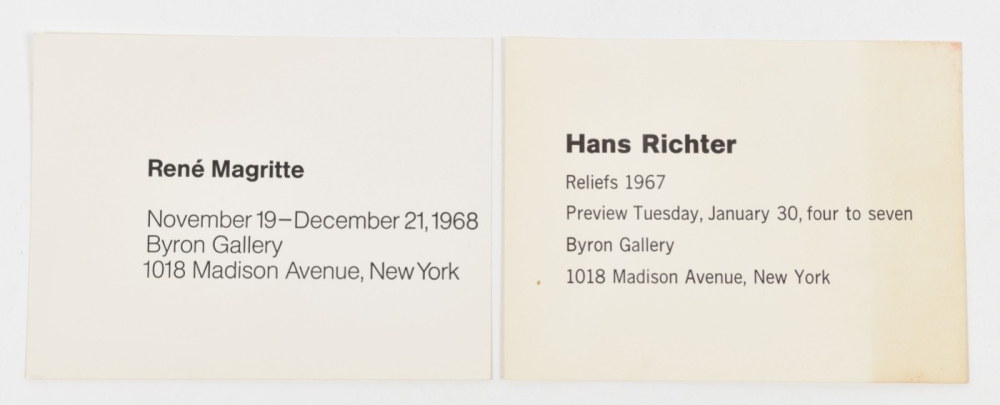Select the Madison Avenue address on Richter card
Viewport: 1000px width, 405px height.
(697, 278)
